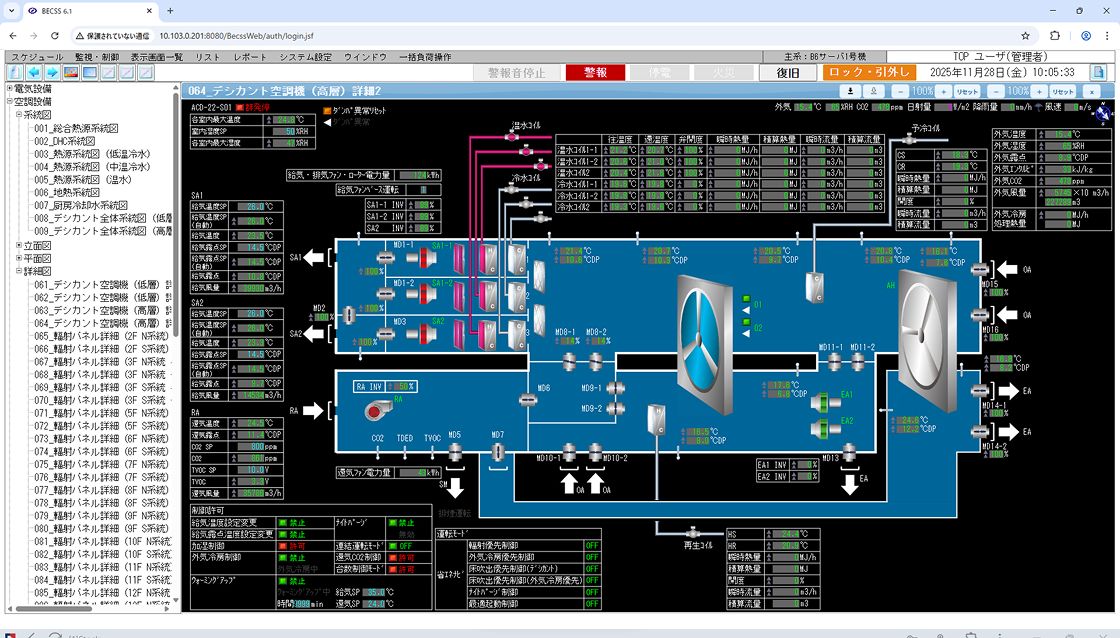Open the スケジュール menu
1120x638 pixels.
37,57
